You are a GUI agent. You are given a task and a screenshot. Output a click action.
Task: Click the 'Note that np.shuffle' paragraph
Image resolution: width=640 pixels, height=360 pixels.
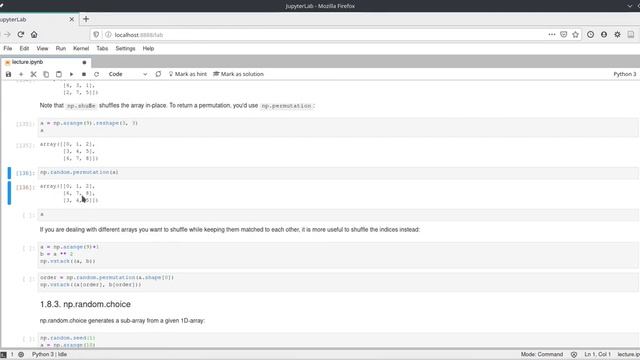pyautogui.click(x=177, y=106)
